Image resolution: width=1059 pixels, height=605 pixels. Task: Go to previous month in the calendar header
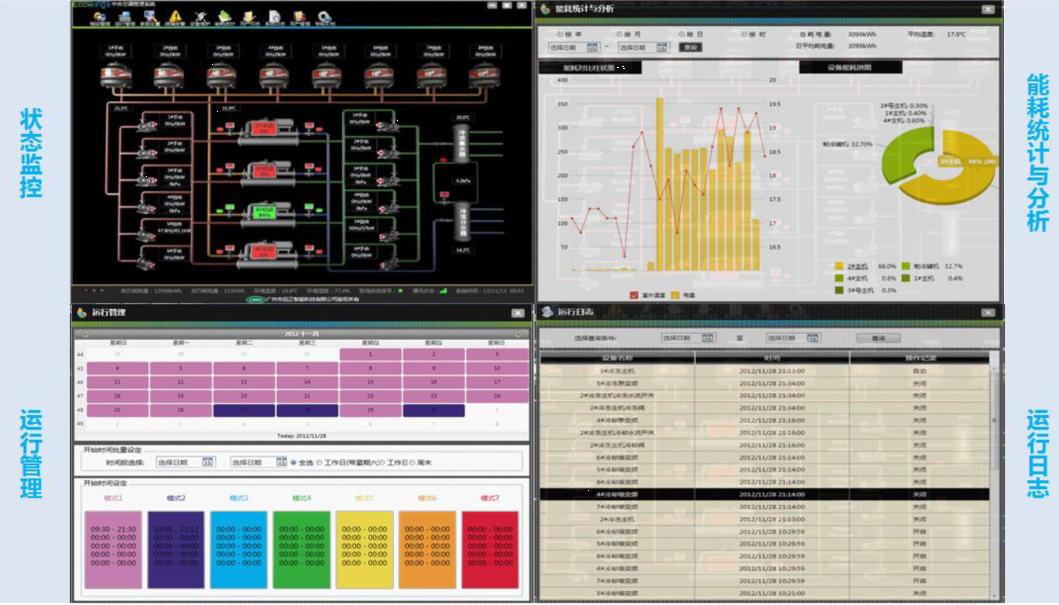[84, 334]
